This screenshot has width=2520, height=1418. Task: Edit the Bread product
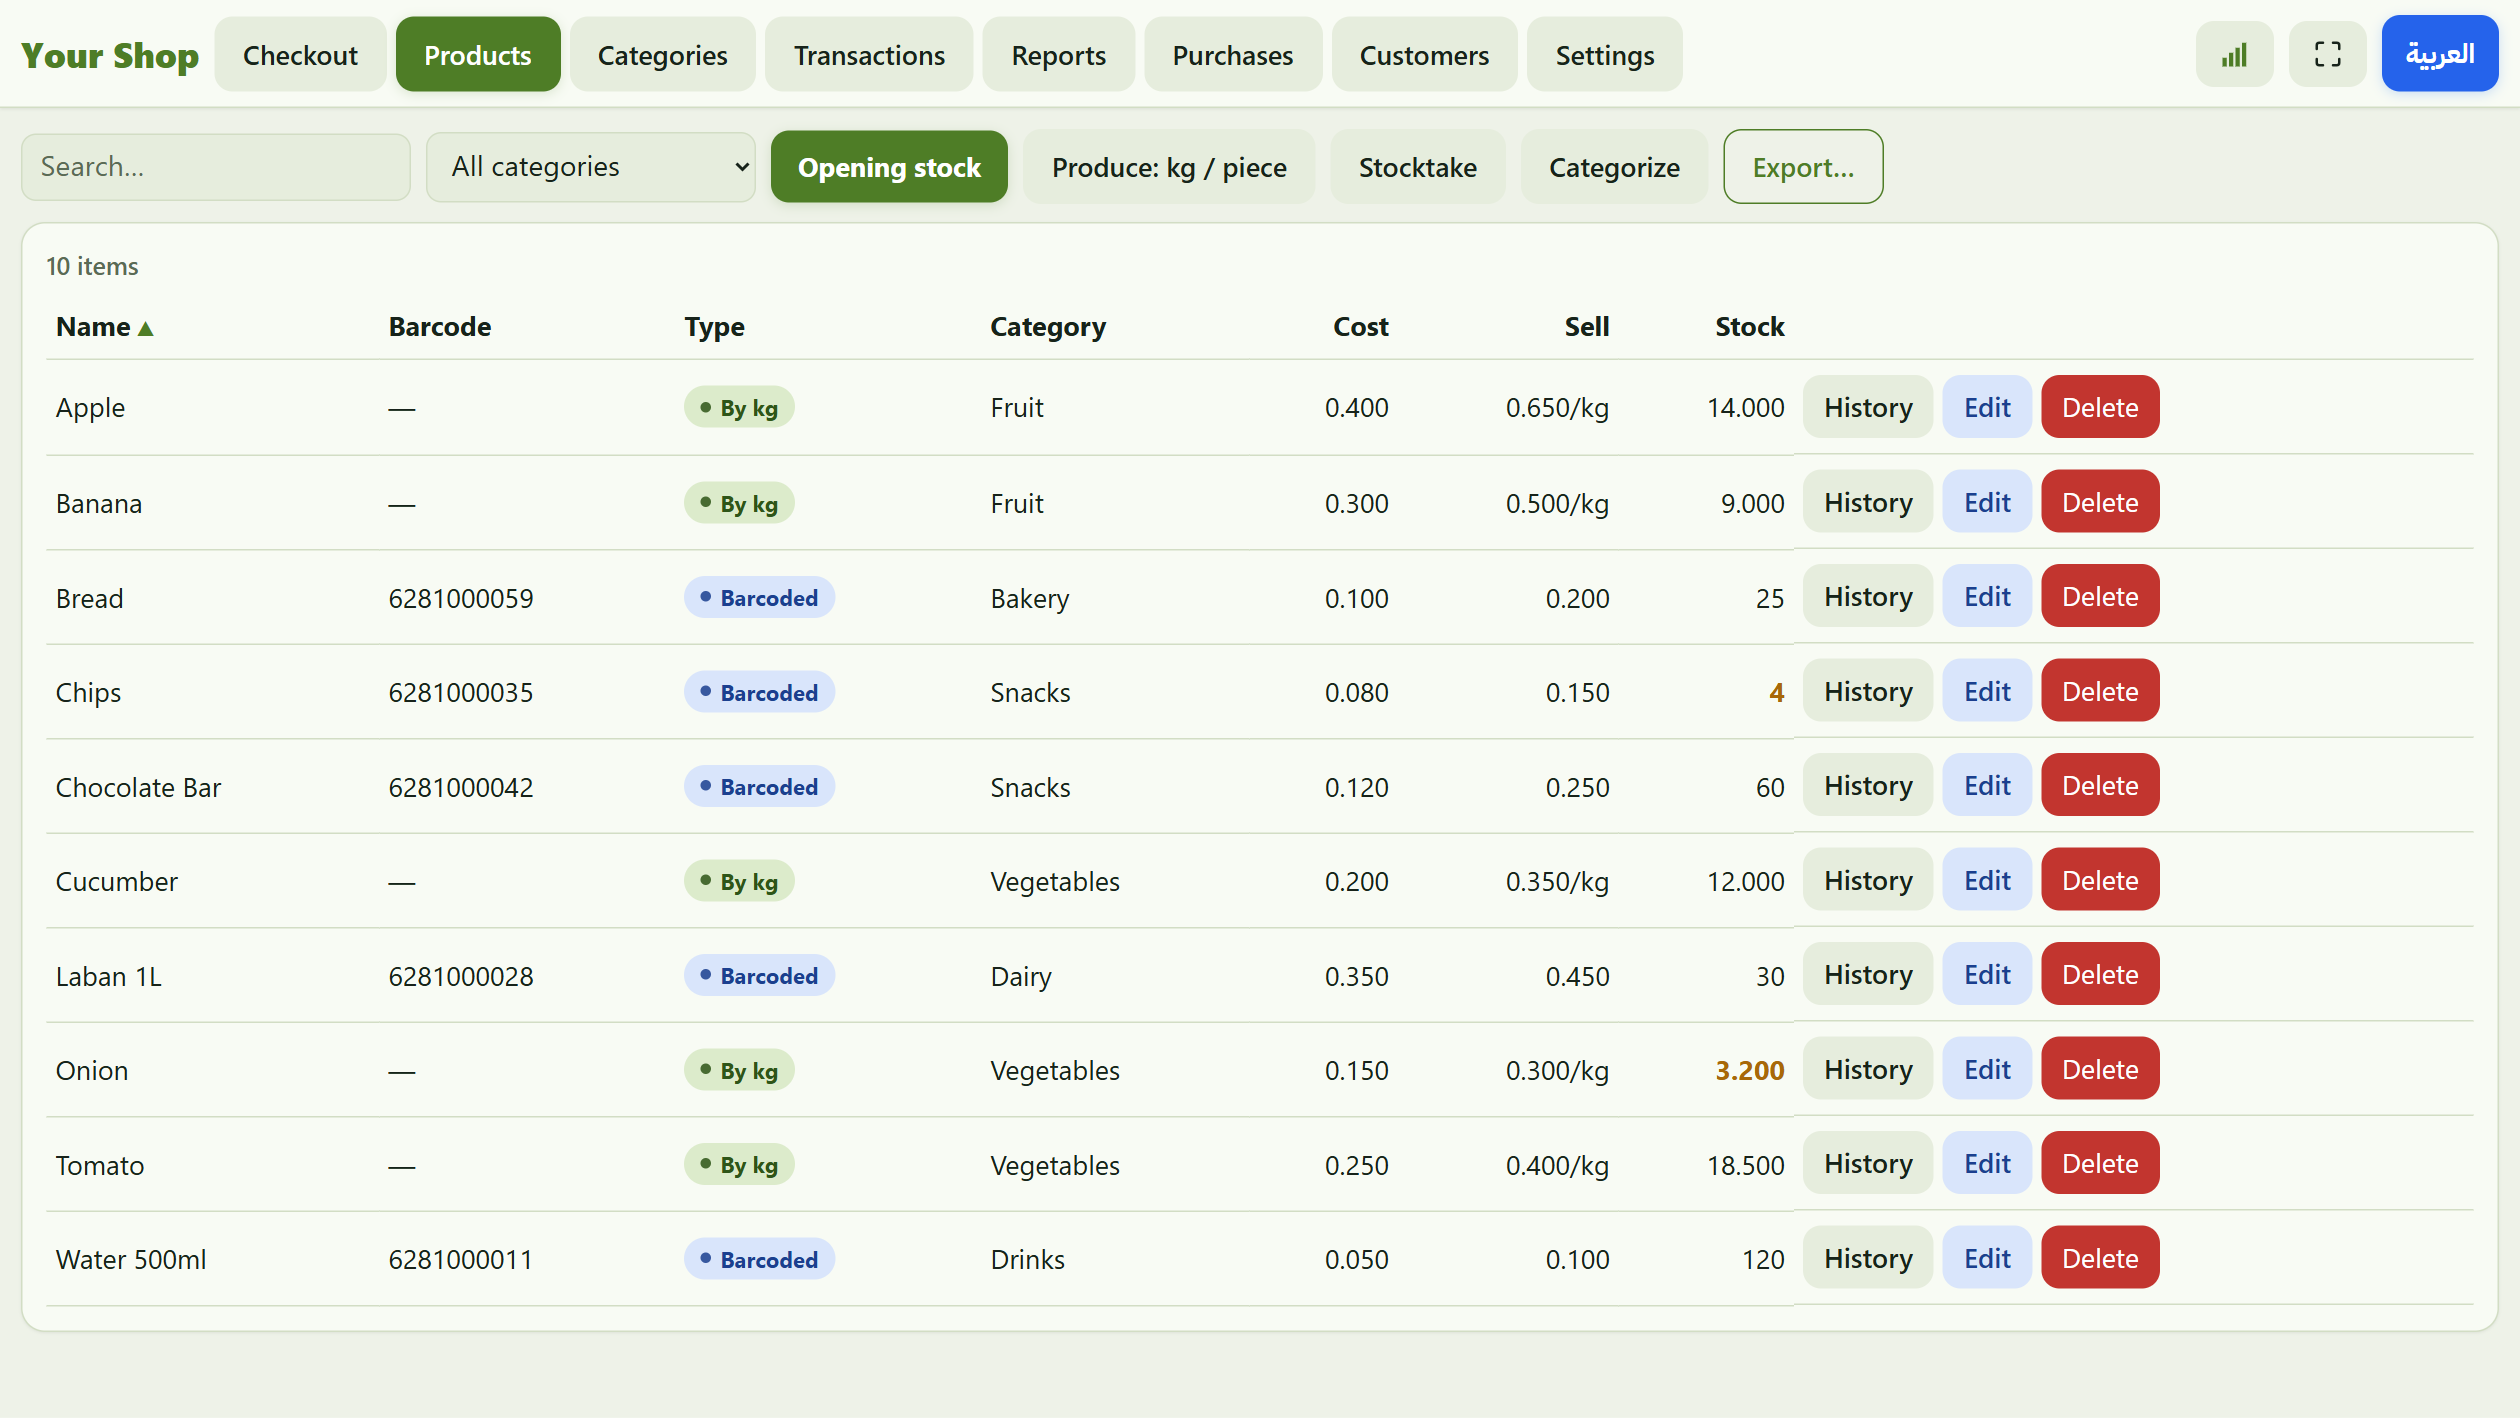1987,596
